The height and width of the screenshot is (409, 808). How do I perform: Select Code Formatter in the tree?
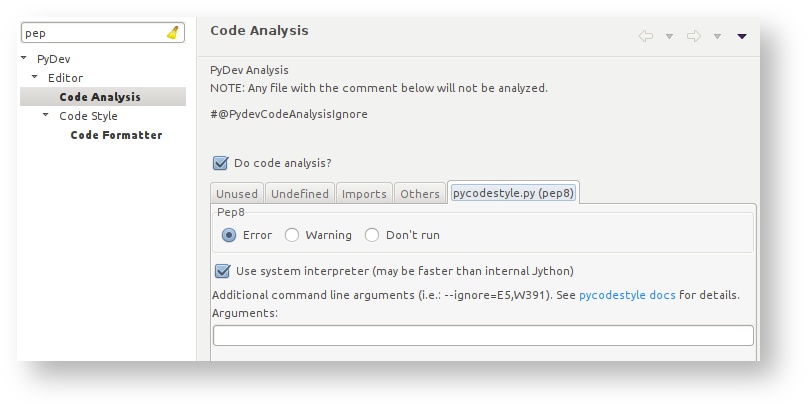point(116,135)
